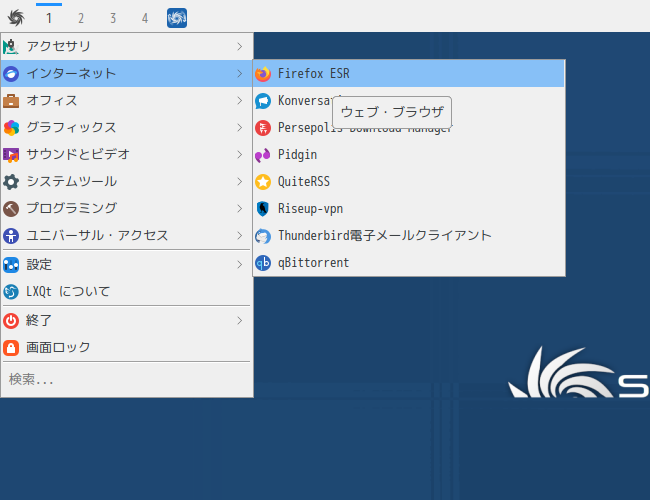The width and height of the screenshot is (650, 500).
Task: Expand プログラミング submenu arrow
Action: pyautogui.click(x=240, y=209)
